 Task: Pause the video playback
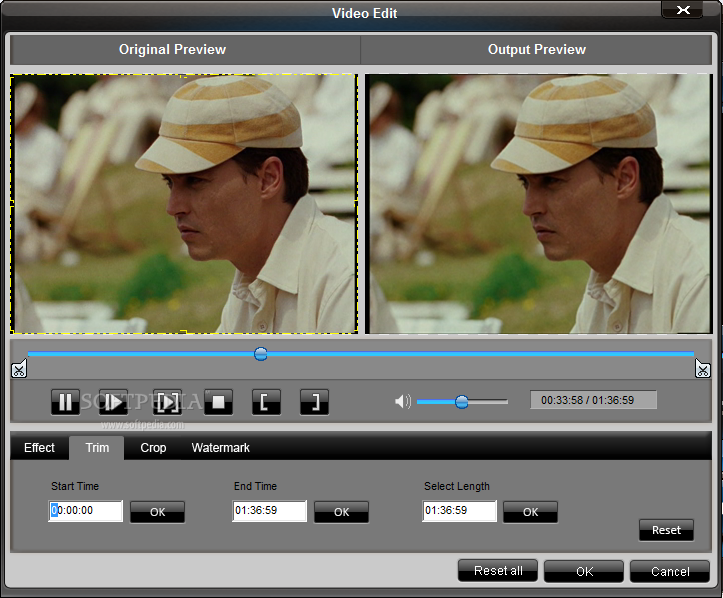[x=65, y=402]
